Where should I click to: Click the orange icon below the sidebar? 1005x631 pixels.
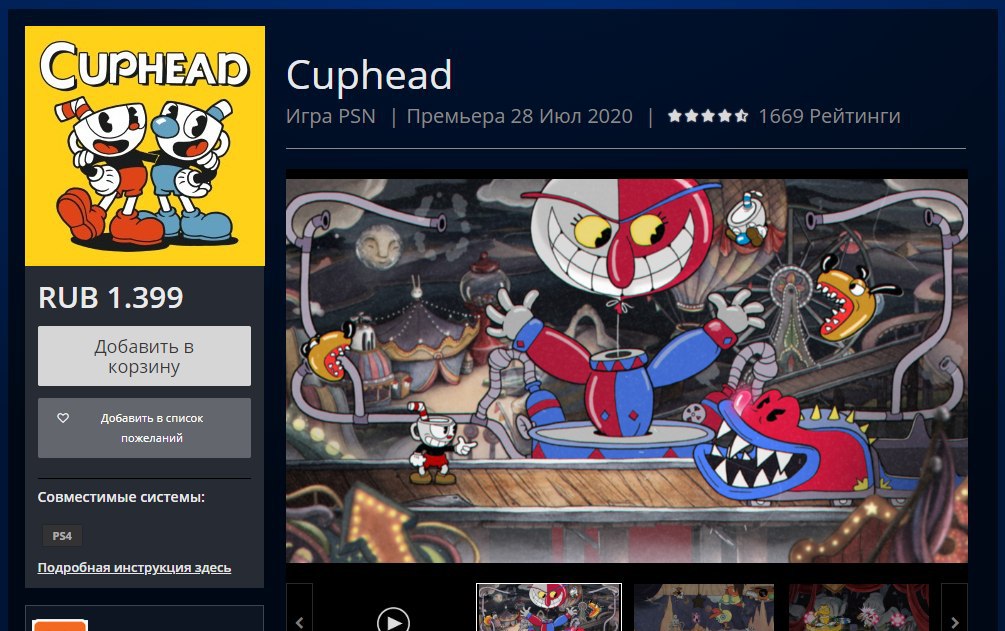click(x=60, y=625)
